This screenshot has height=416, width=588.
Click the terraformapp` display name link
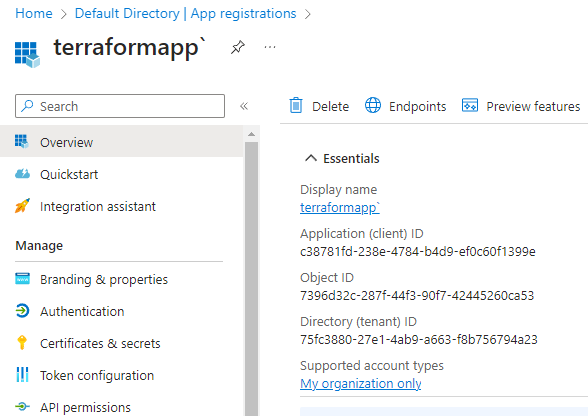point(340,207)
